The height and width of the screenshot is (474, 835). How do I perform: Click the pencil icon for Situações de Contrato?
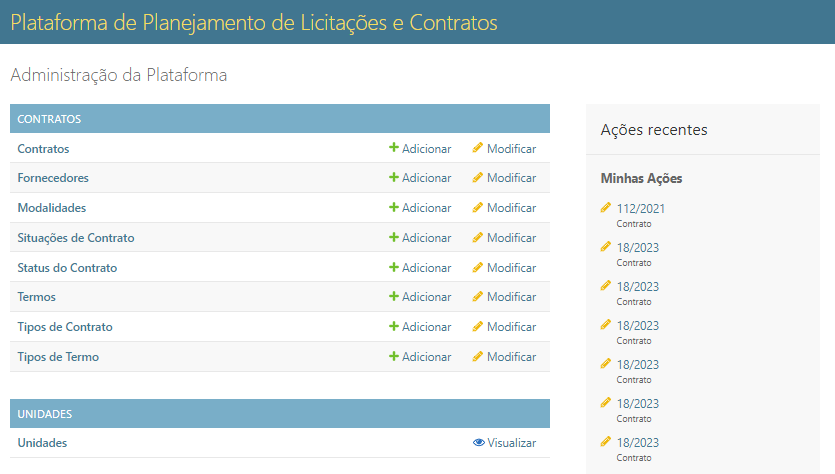[478, 237]
